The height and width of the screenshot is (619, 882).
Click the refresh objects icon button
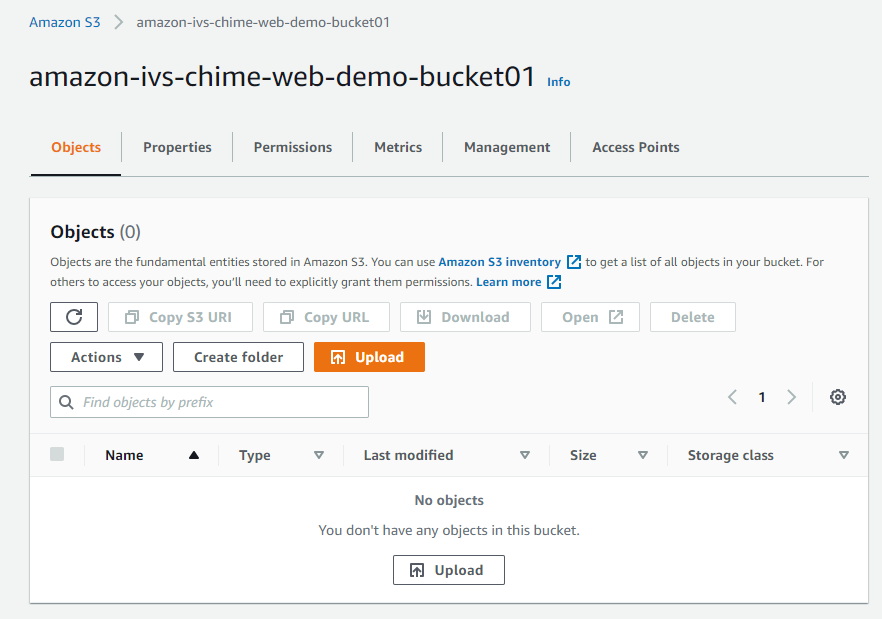pos(74,317)
